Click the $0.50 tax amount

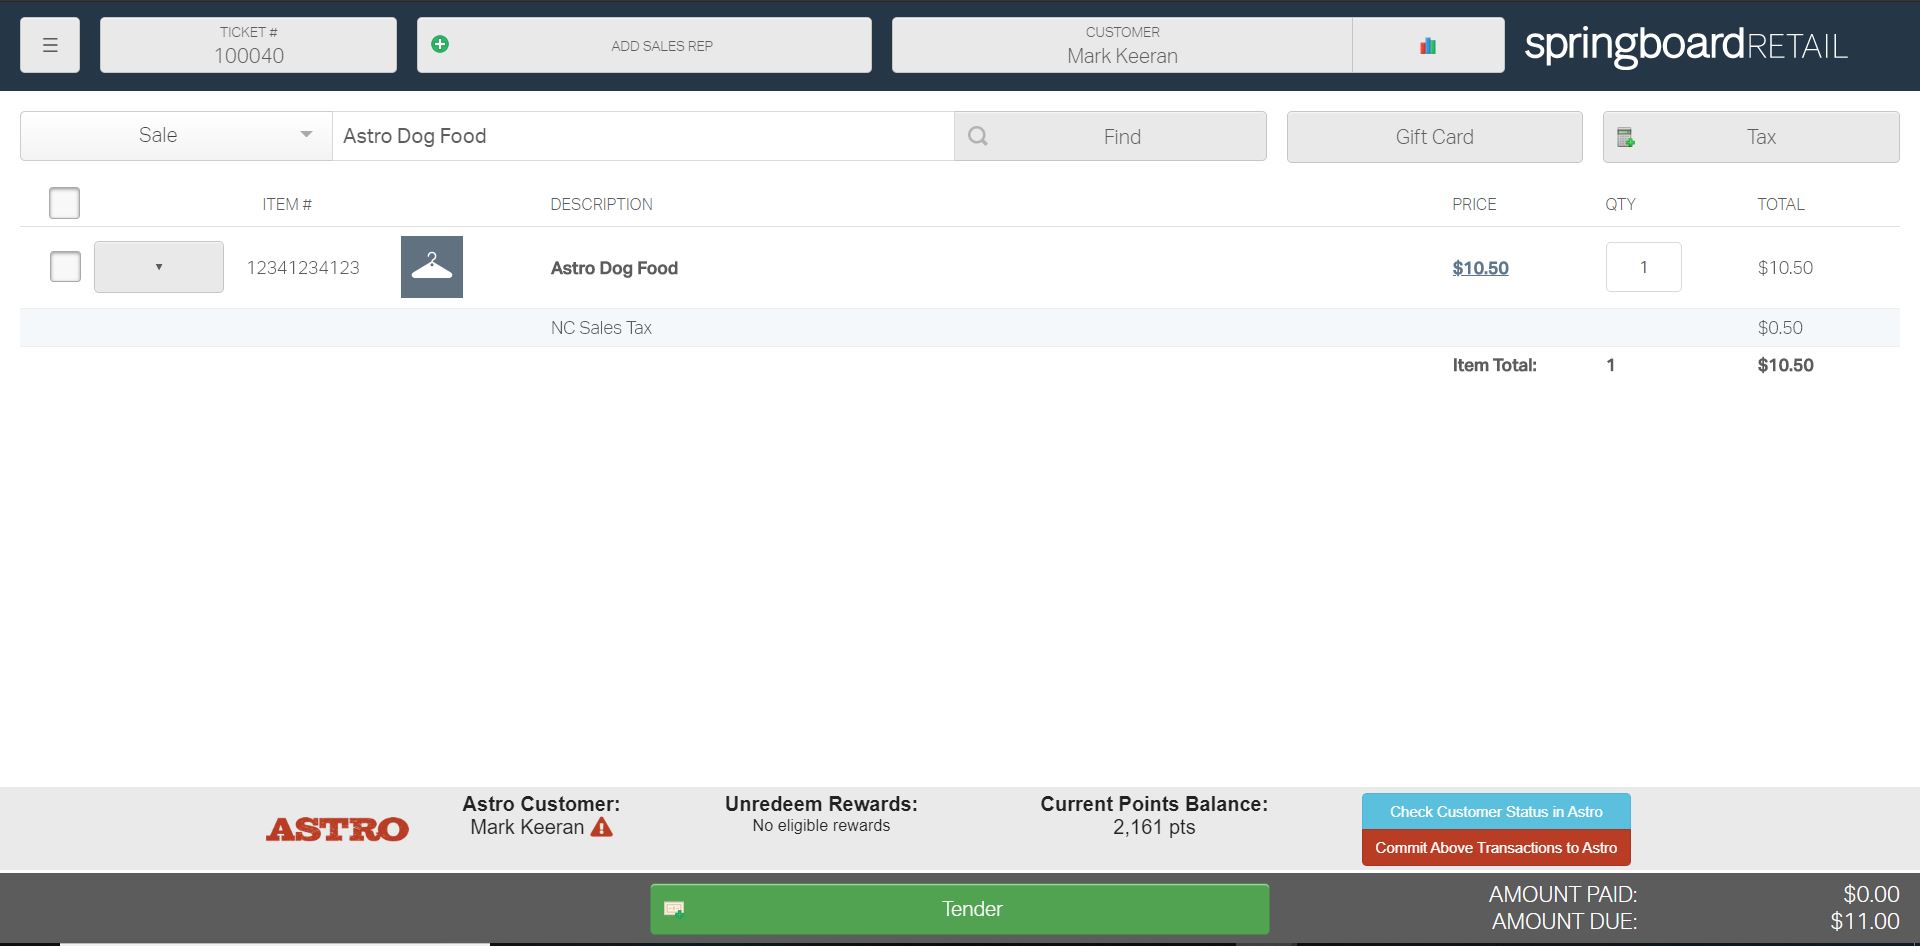pos(1780,328)
